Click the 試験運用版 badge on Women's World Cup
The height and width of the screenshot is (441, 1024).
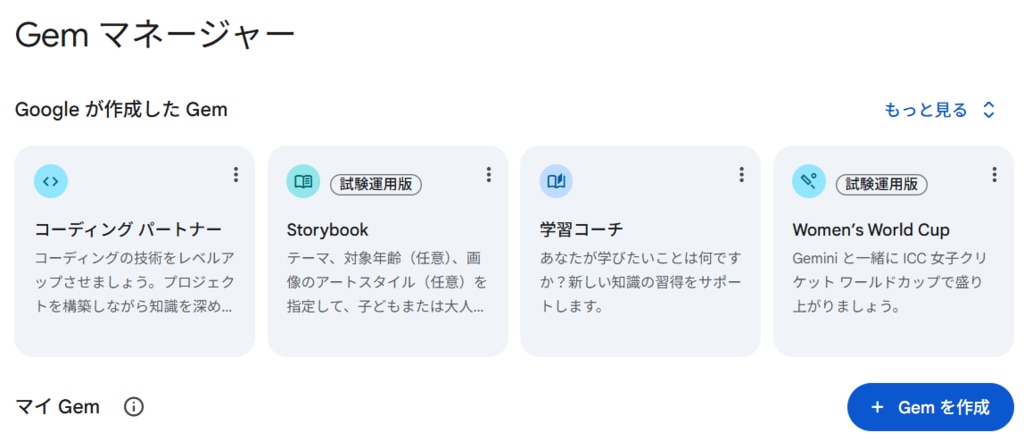click(881, 184)
